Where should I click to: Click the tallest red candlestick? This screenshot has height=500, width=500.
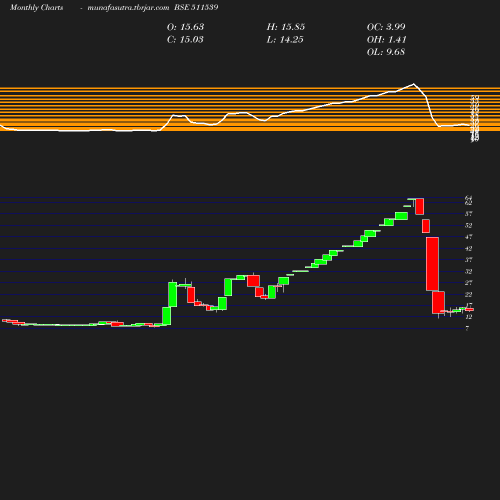tap(432, 264)
